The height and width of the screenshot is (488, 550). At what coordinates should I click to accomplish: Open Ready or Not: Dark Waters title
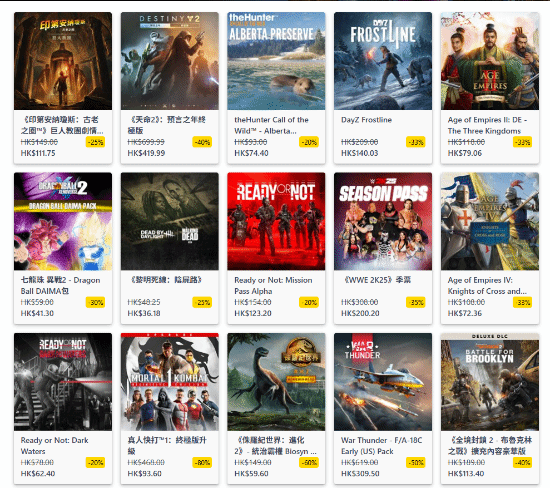tap(54, 446)
